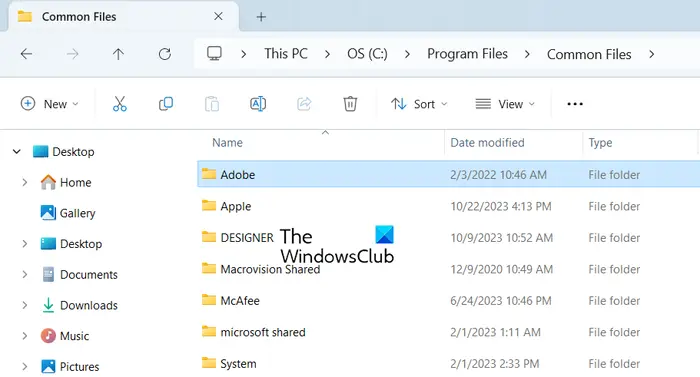Select the DESIGNER folder name
Image resolution: width=700 pixels, height=377 pixels.
(247, 238)
